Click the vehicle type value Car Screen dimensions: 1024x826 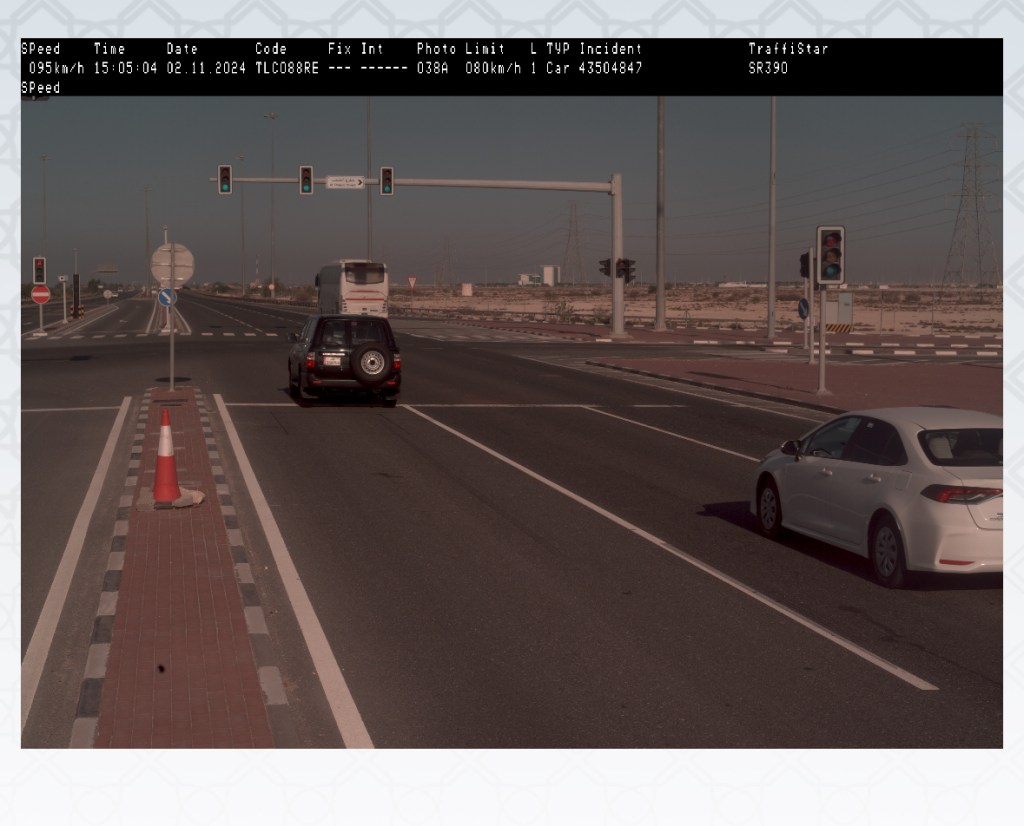(557, 68)
